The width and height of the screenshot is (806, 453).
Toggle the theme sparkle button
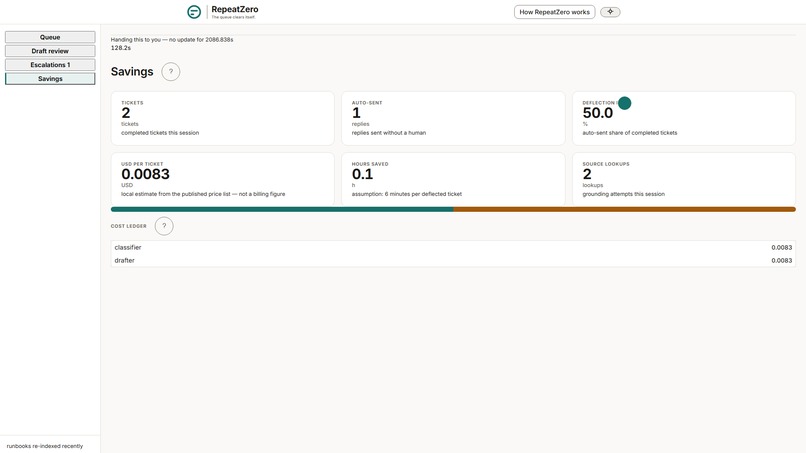(610, 12)
